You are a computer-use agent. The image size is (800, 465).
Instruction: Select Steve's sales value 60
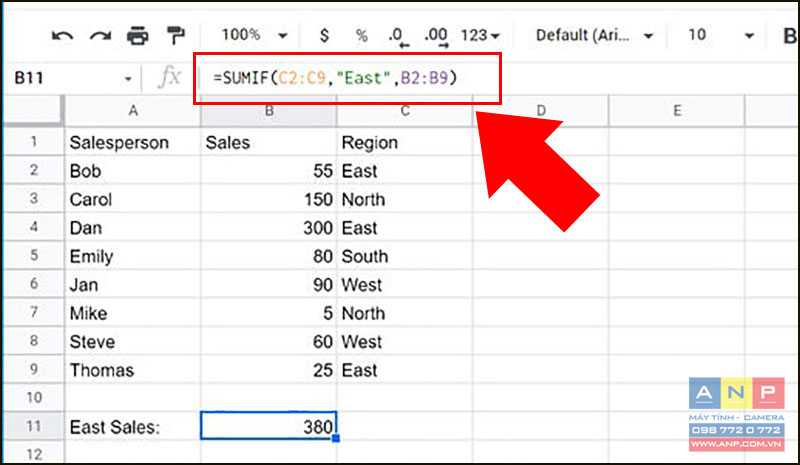pyautogui.click(x=268, y=341)
